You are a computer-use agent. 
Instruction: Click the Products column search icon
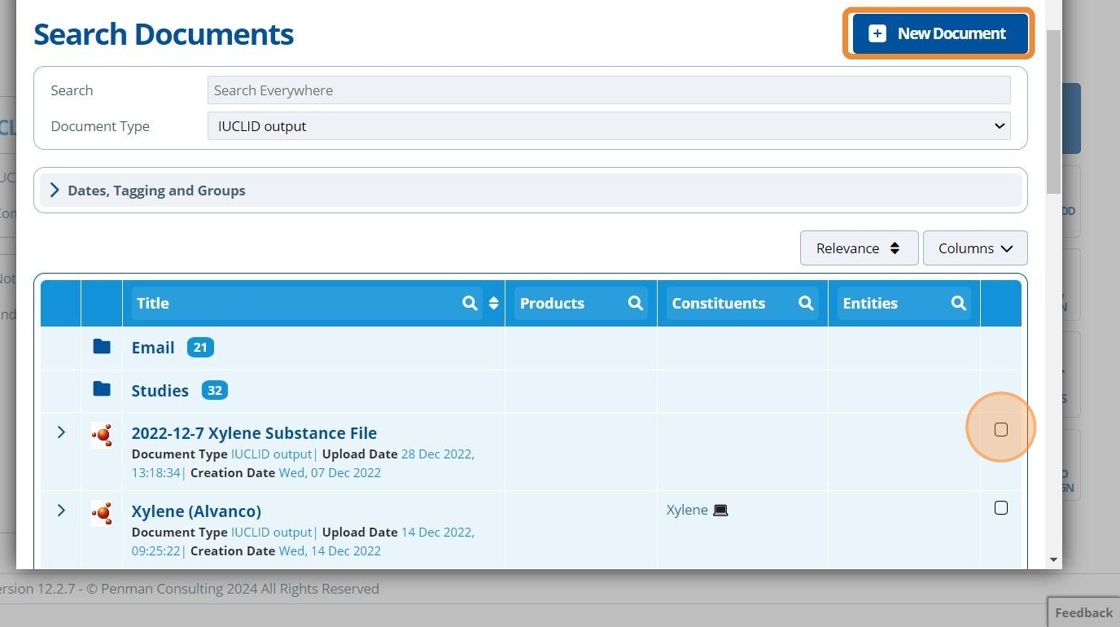tap(635, 303)
